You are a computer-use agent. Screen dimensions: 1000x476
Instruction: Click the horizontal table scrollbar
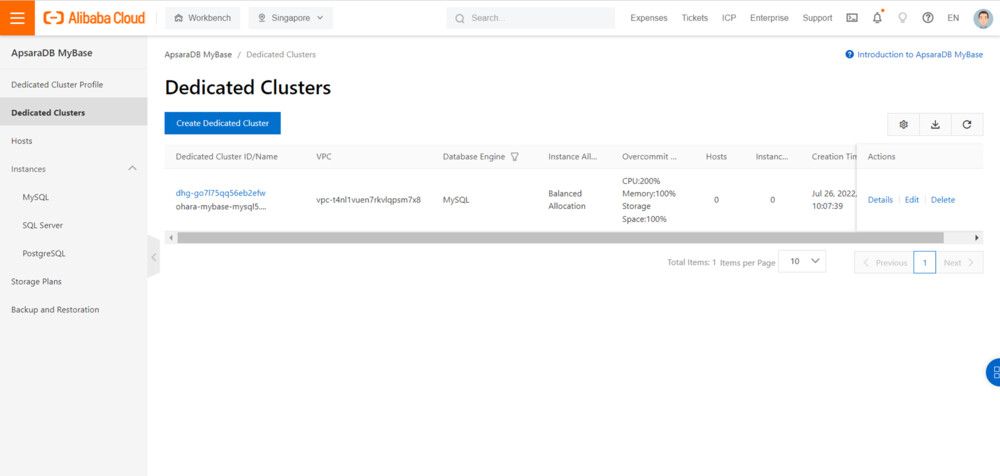pos(560,237)
